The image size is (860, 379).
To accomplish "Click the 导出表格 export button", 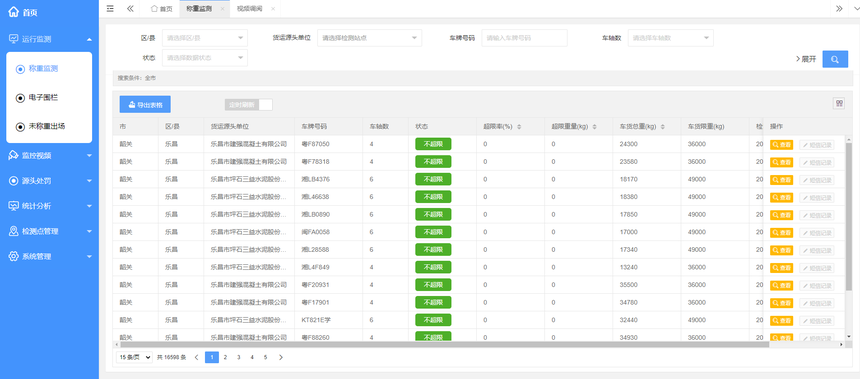I will pyautogui.click(x=145, y=104).
